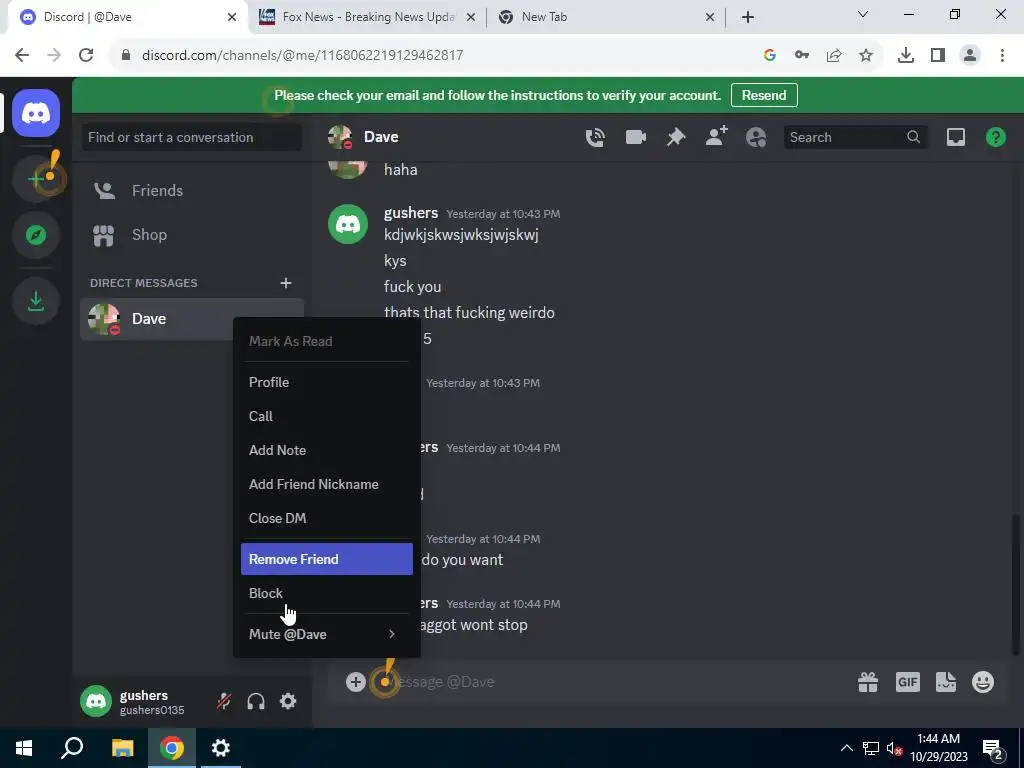Choose Profile from context menu
1024x768 pixels.
coord(327,382)
